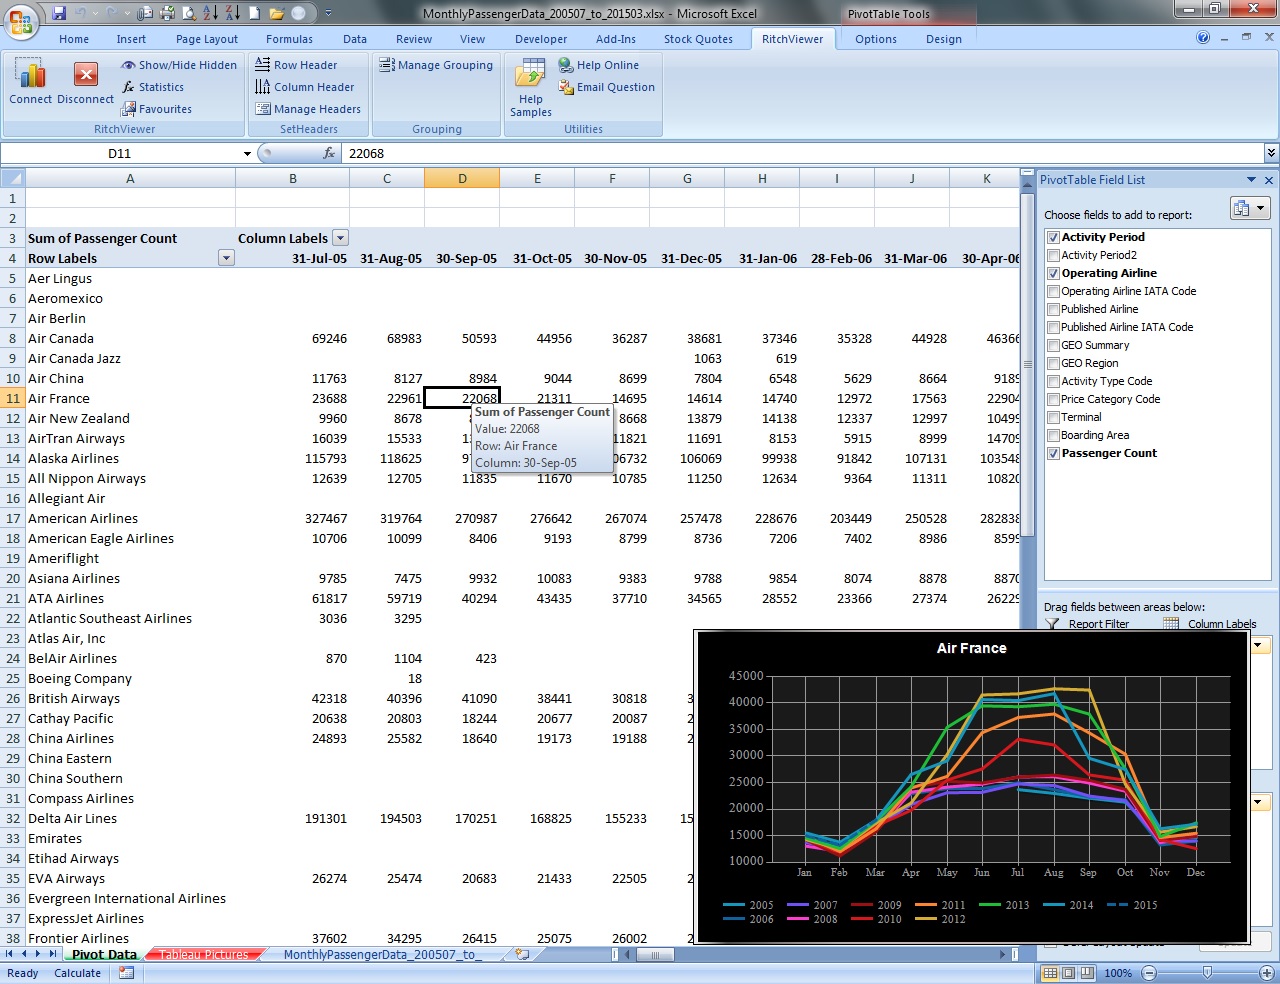Image resolution: width=1280 pixels, height=984 pixels.
Task: Click the zoom in plus button
Action: 1267,973
